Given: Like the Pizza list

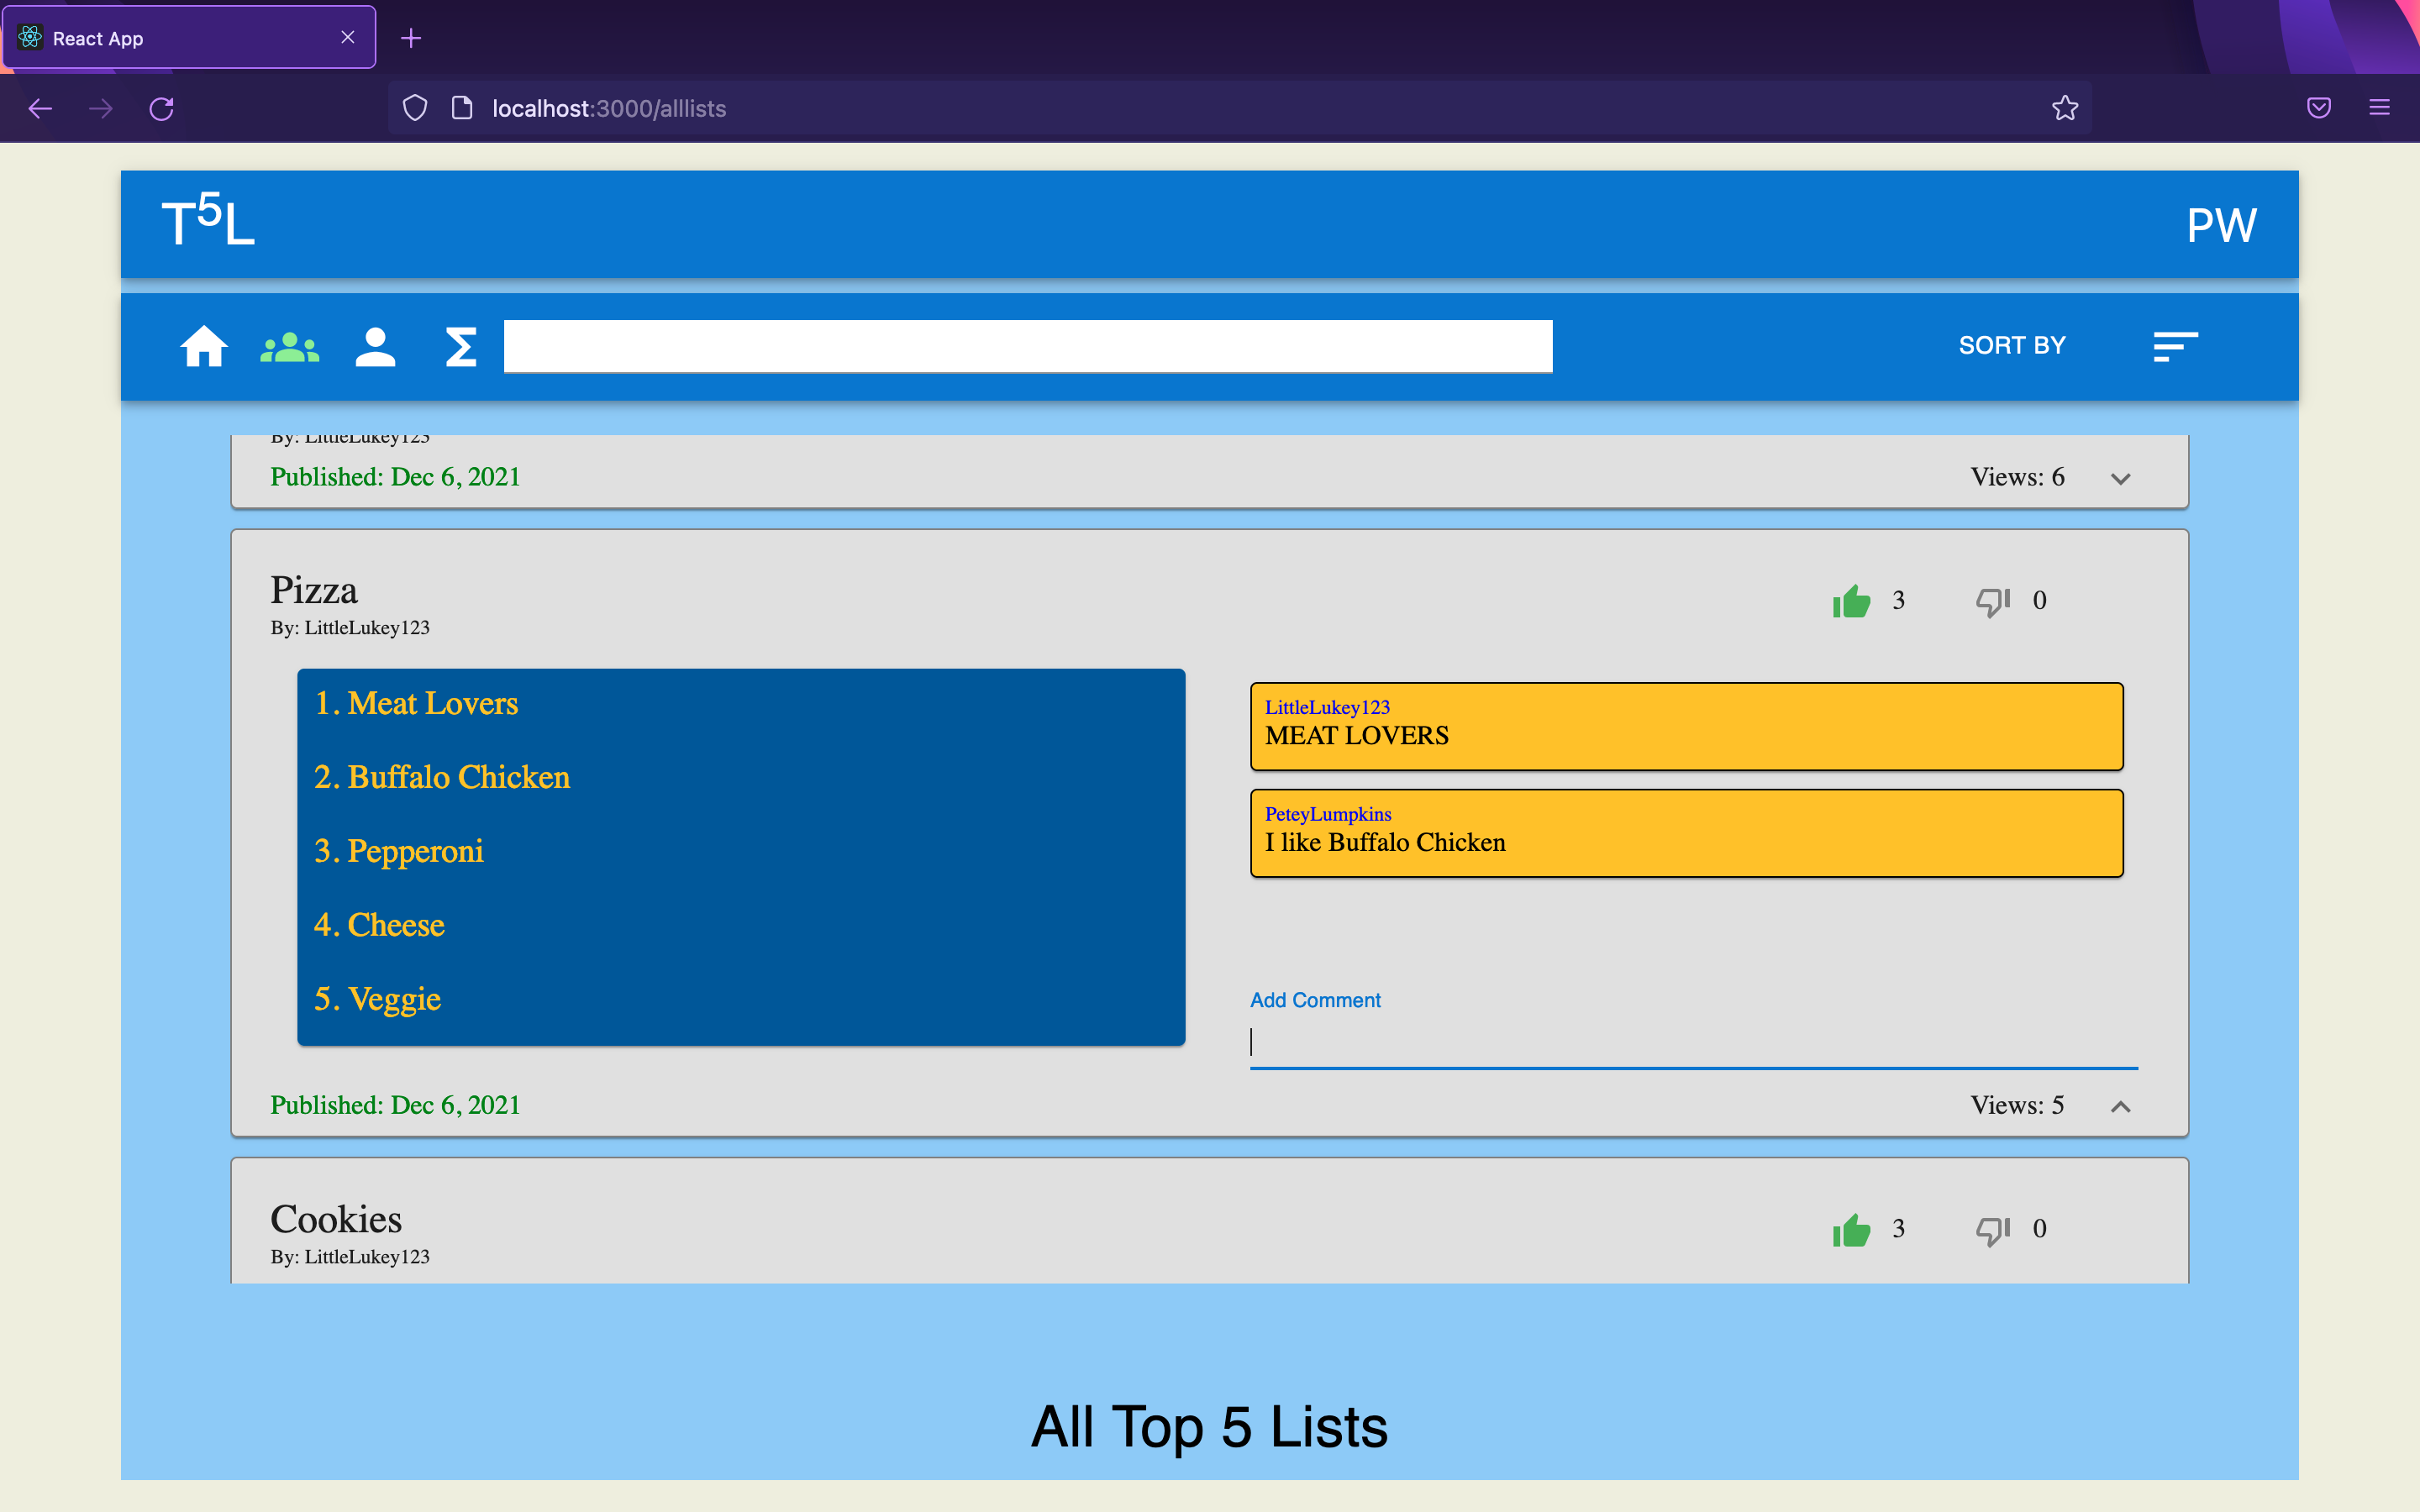Looking at the screenshot, I should (x=1851, y=601).
